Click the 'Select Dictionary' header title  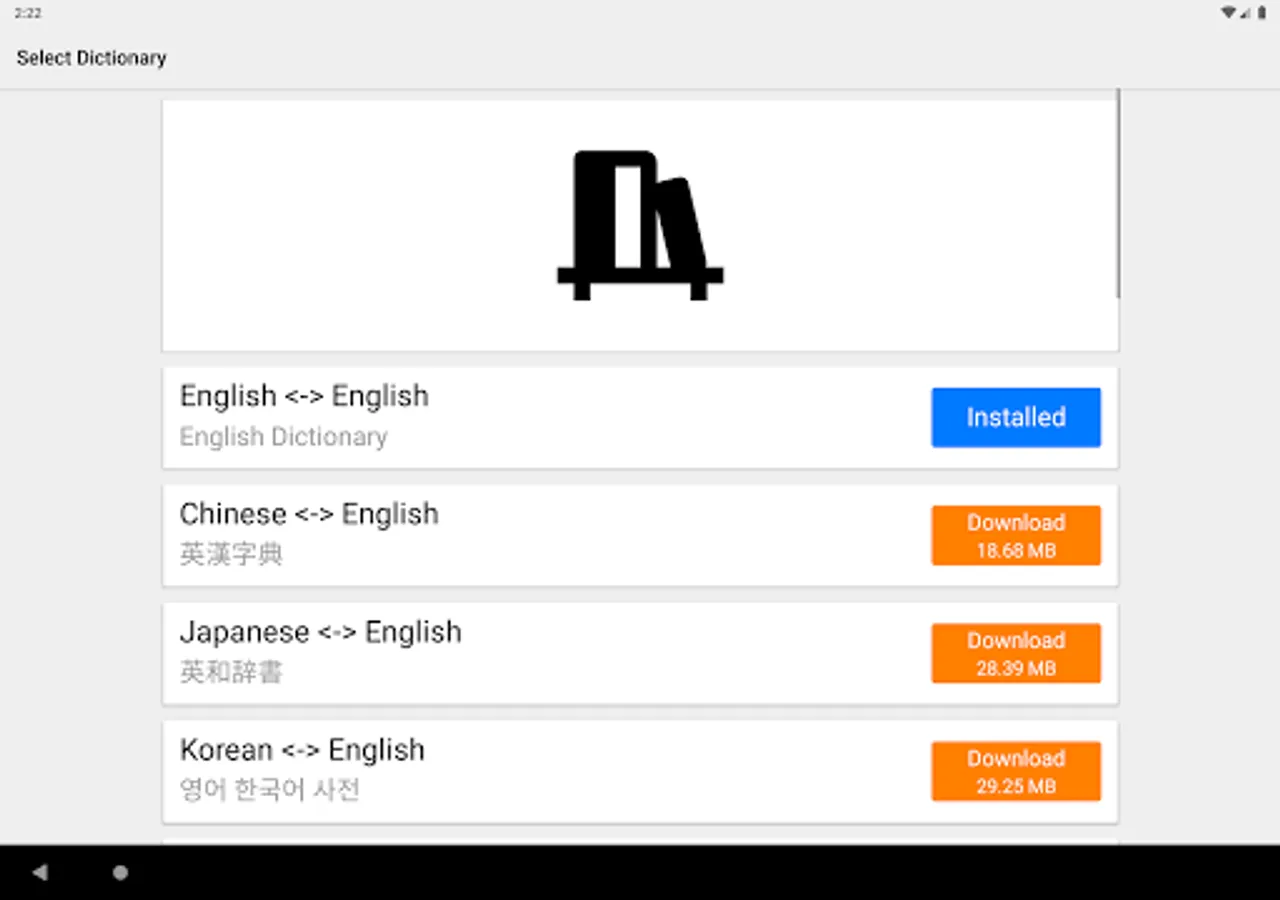coord(91,58)
